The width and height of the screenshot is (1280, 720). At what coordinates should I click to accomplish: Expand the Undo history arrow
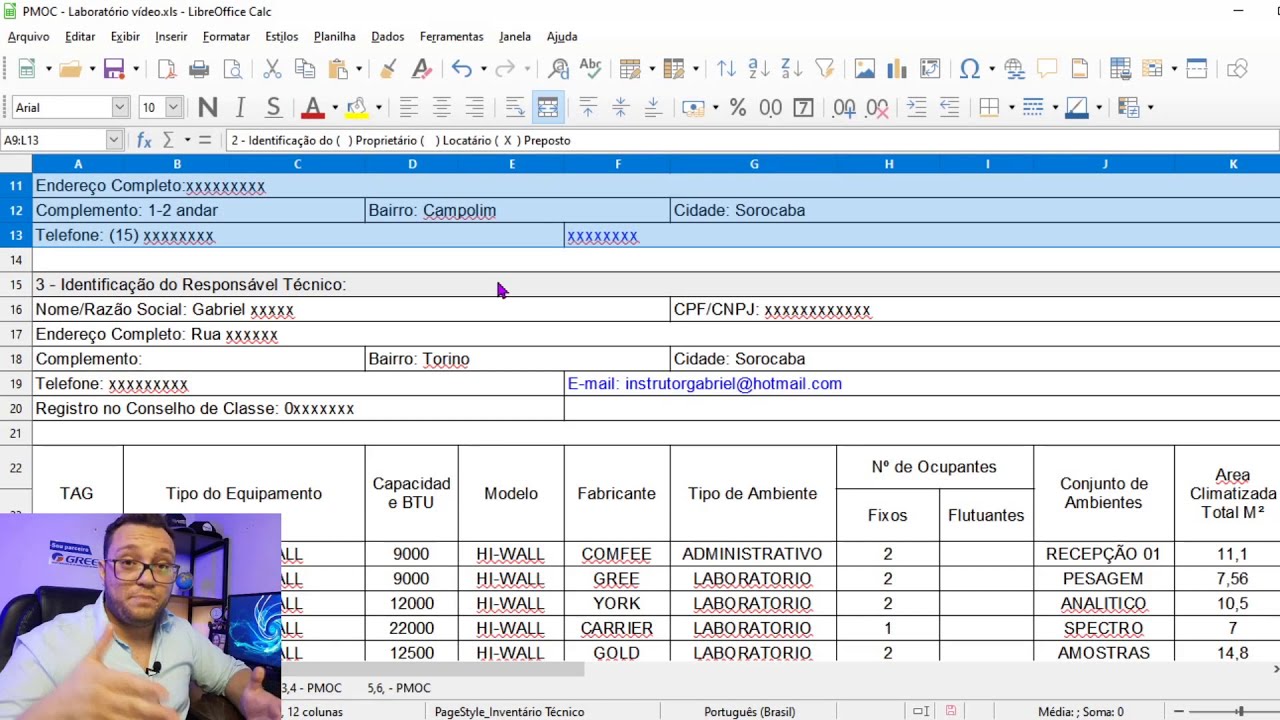click(483, 69)
